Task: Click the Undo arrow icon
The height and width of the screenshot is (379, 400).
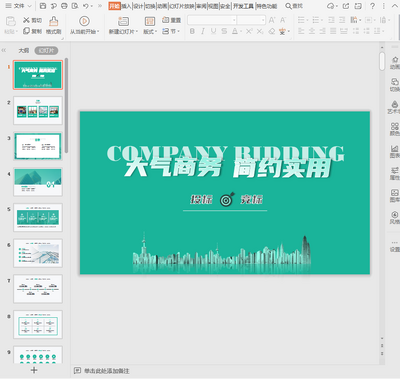Action: tap(86, 6)
